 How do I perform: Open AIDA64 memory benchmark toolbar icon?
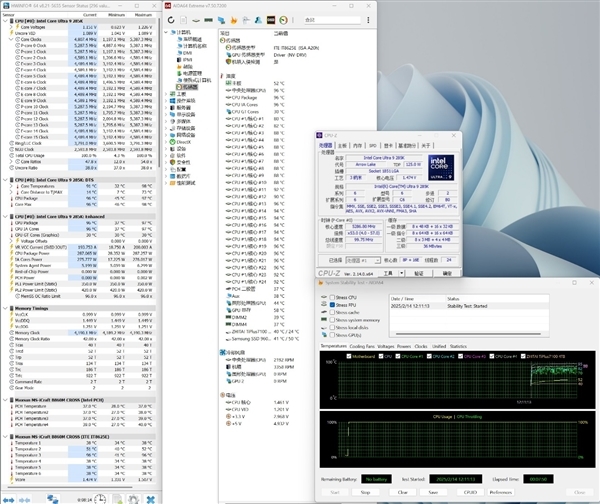[x=209, y=20]
